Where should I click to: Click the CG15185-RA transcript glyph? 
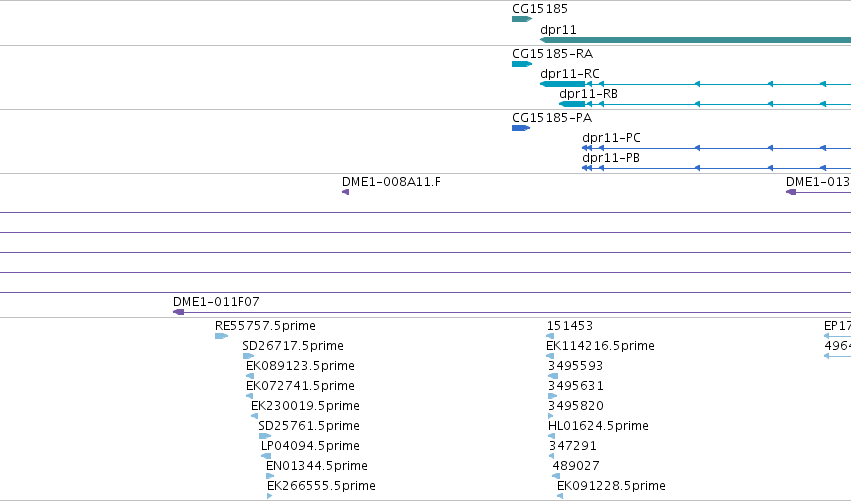pos(522,64)
